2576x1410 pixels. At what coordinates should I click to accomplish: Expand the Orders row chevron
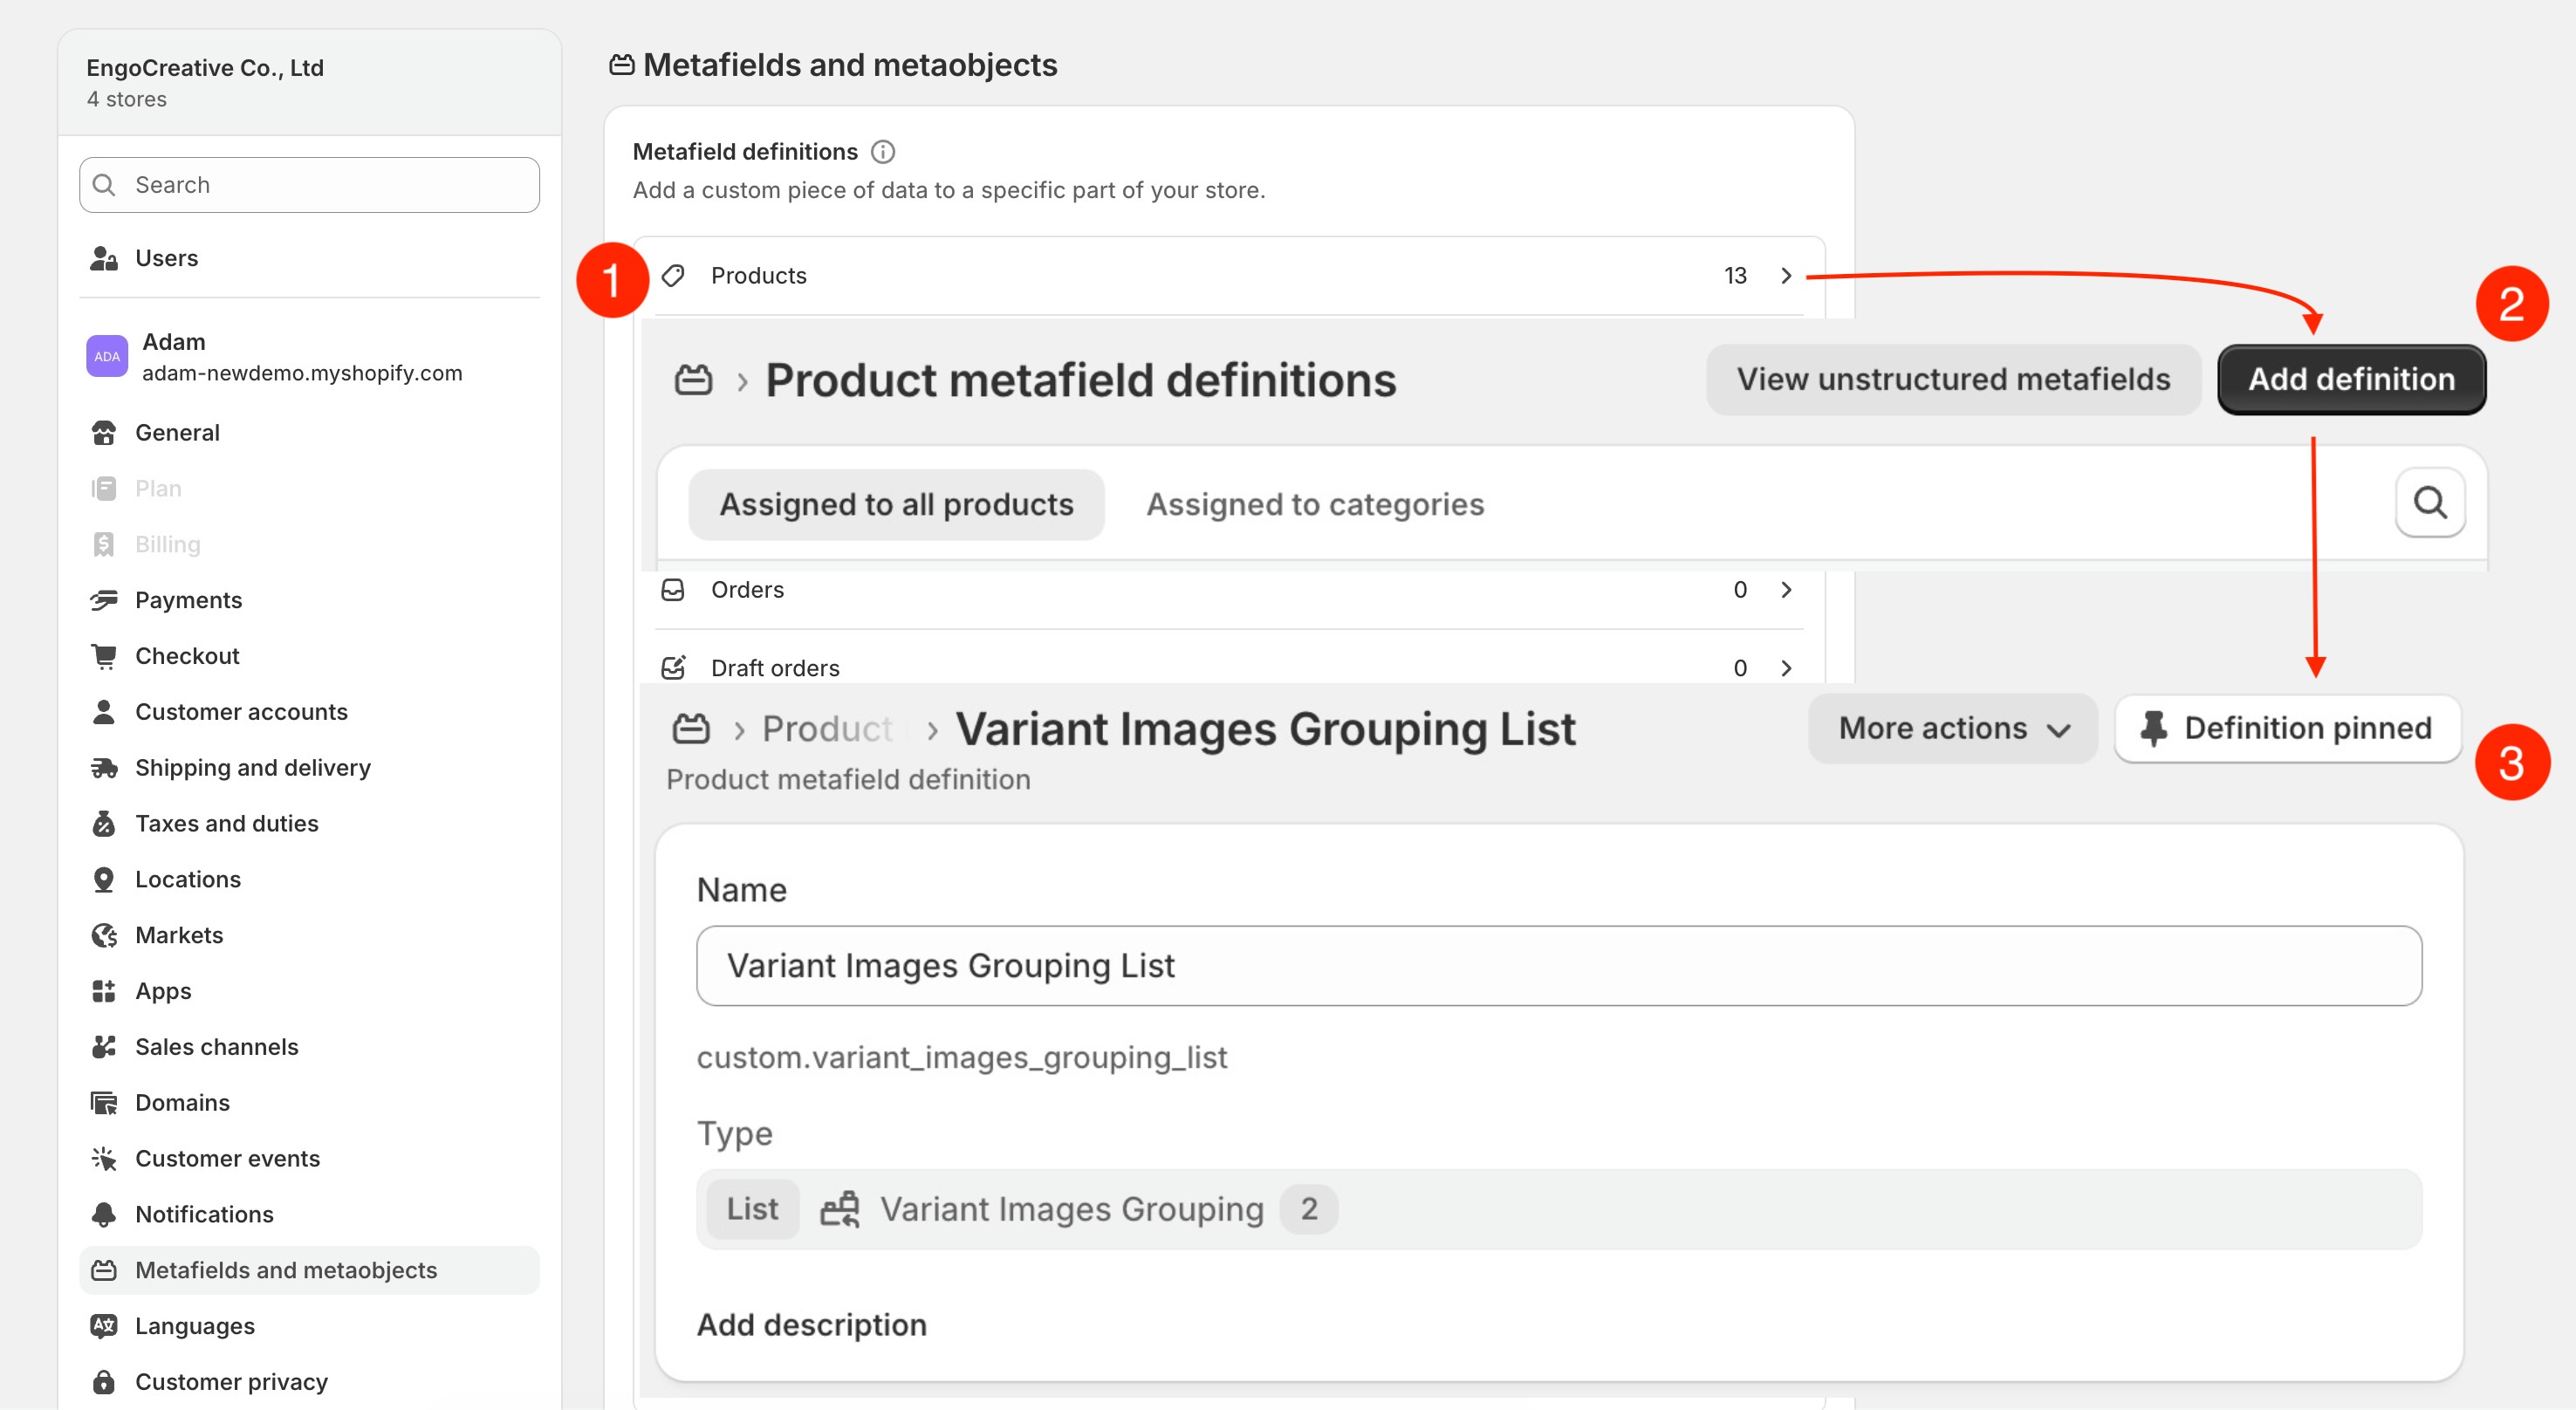coord(1786,590)
